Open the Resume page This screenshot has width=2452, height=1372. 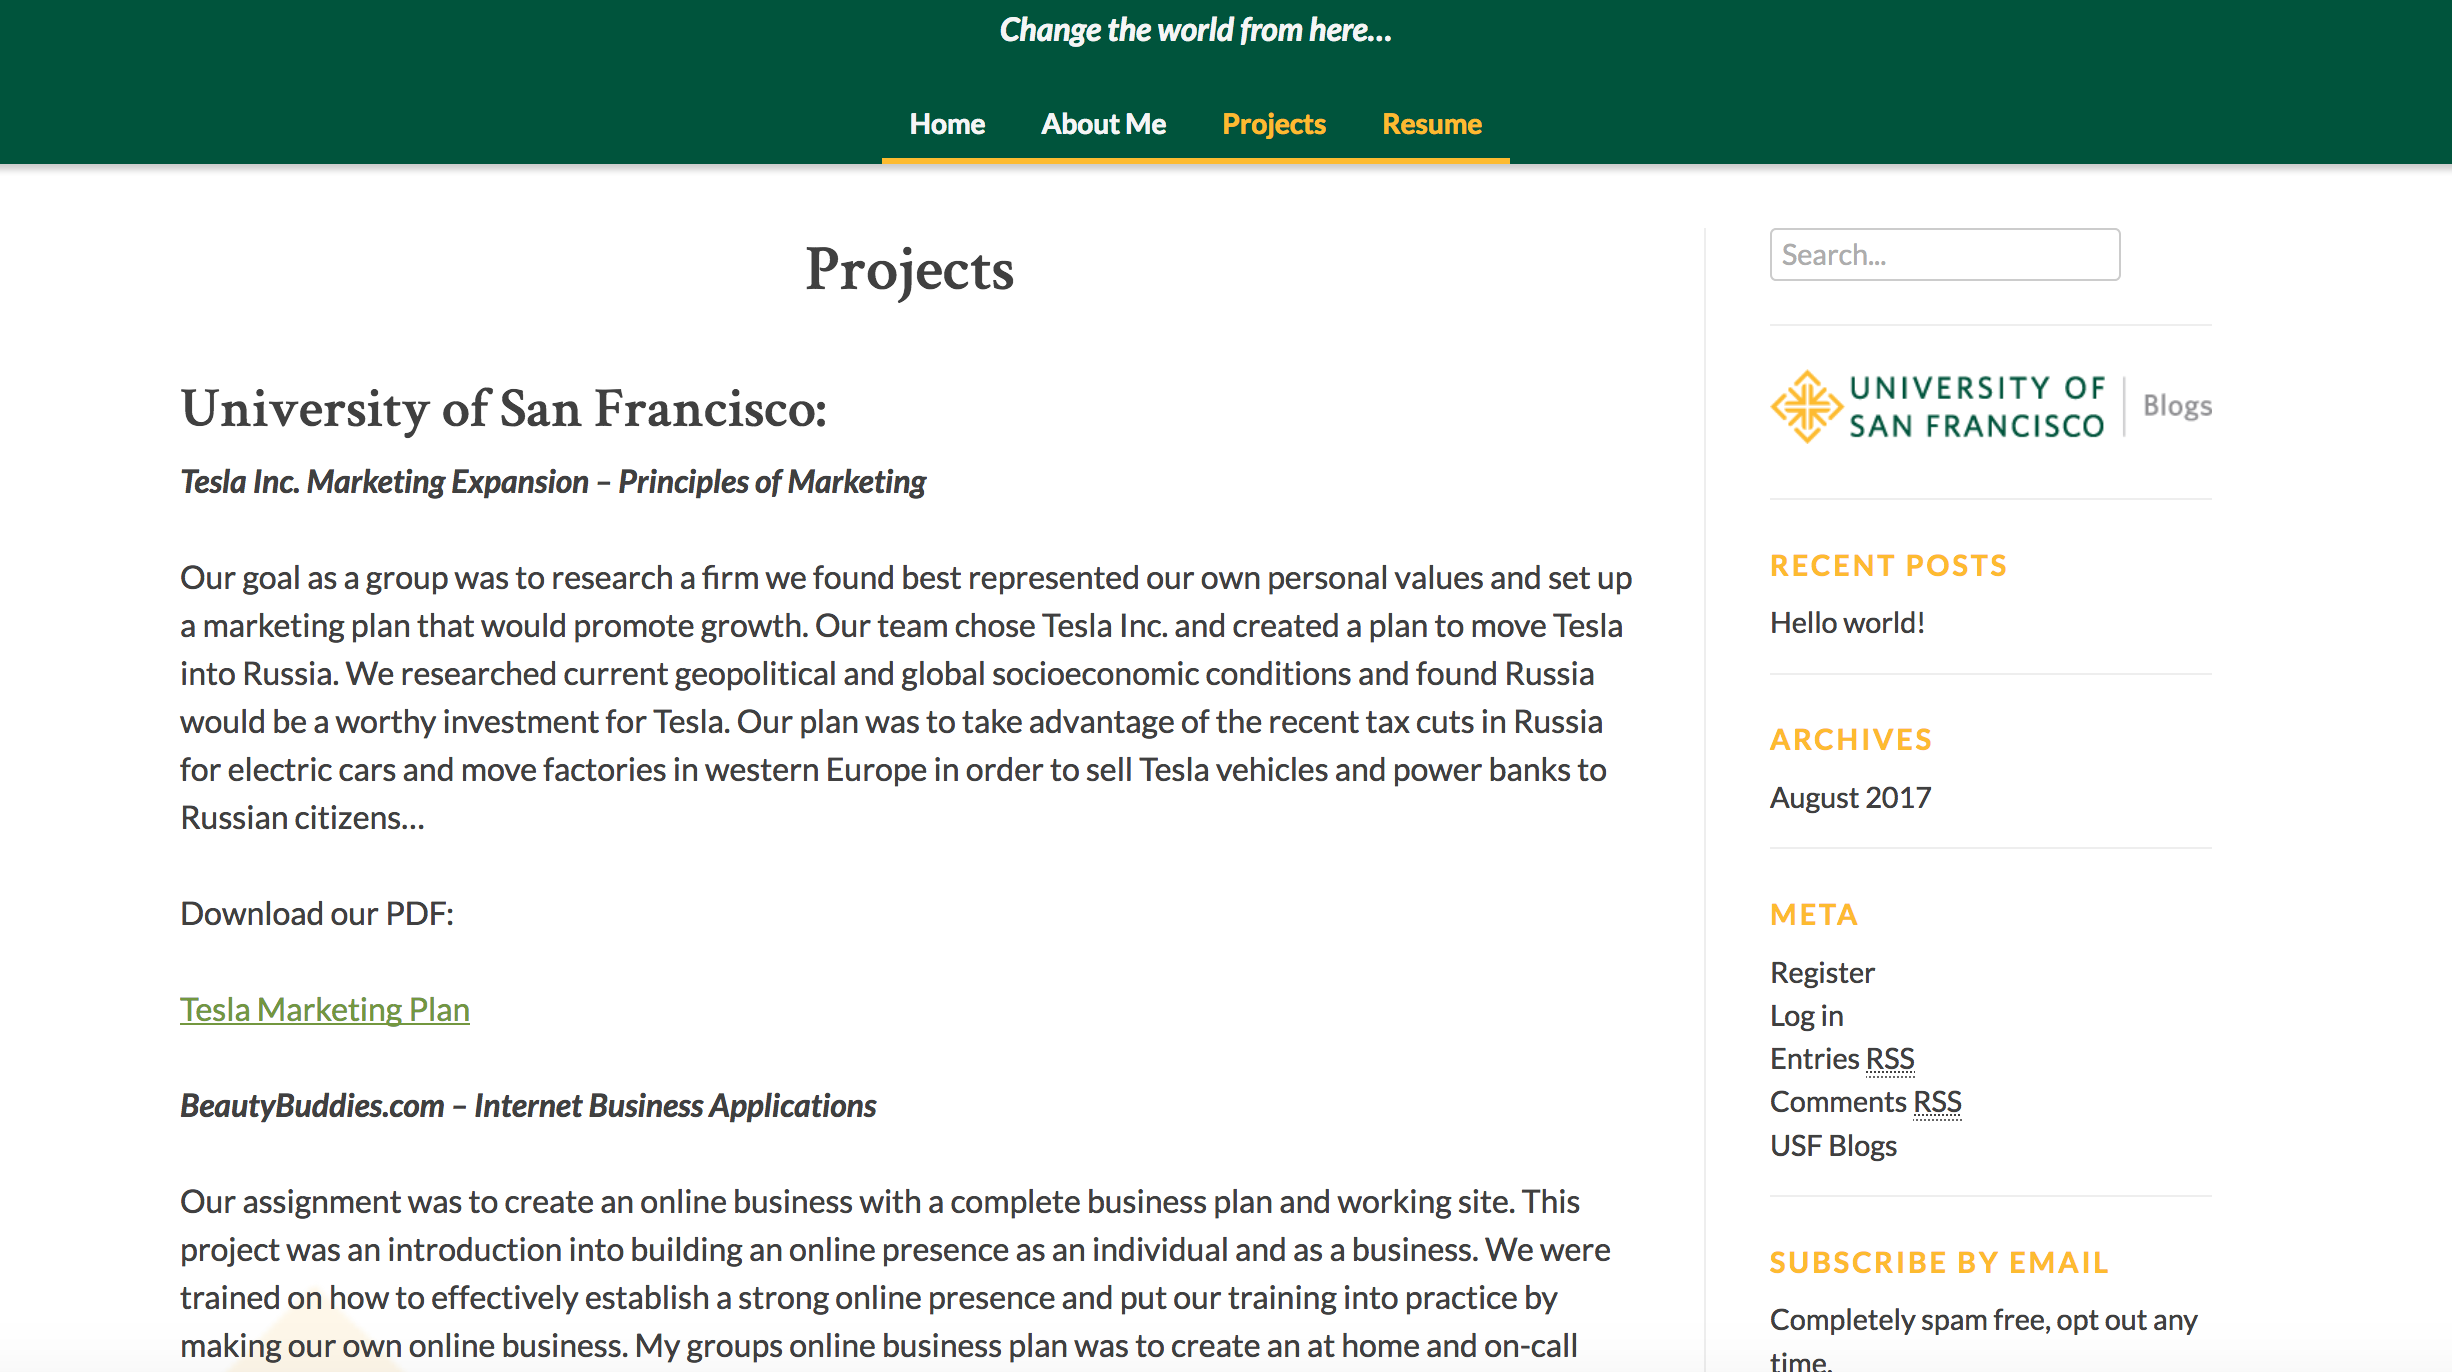click(1432, 124)
